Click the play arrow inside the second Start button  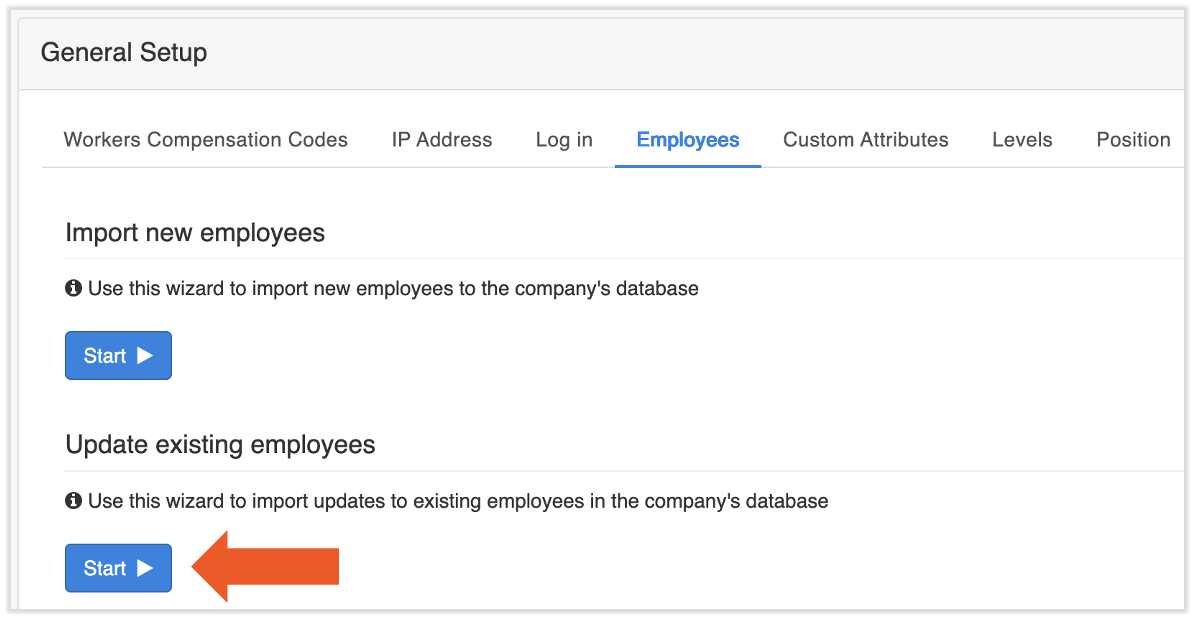point(144,568)
